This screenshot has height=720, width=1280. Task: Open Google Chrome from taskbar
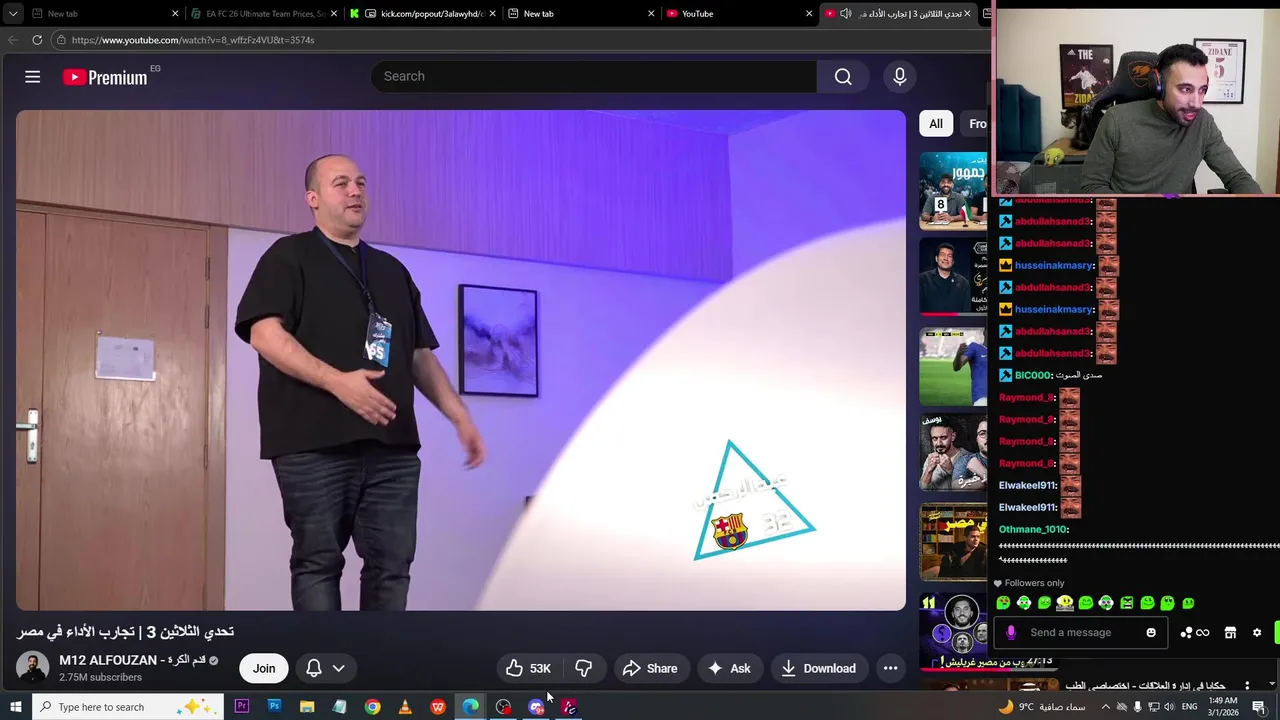click(372, 707)
